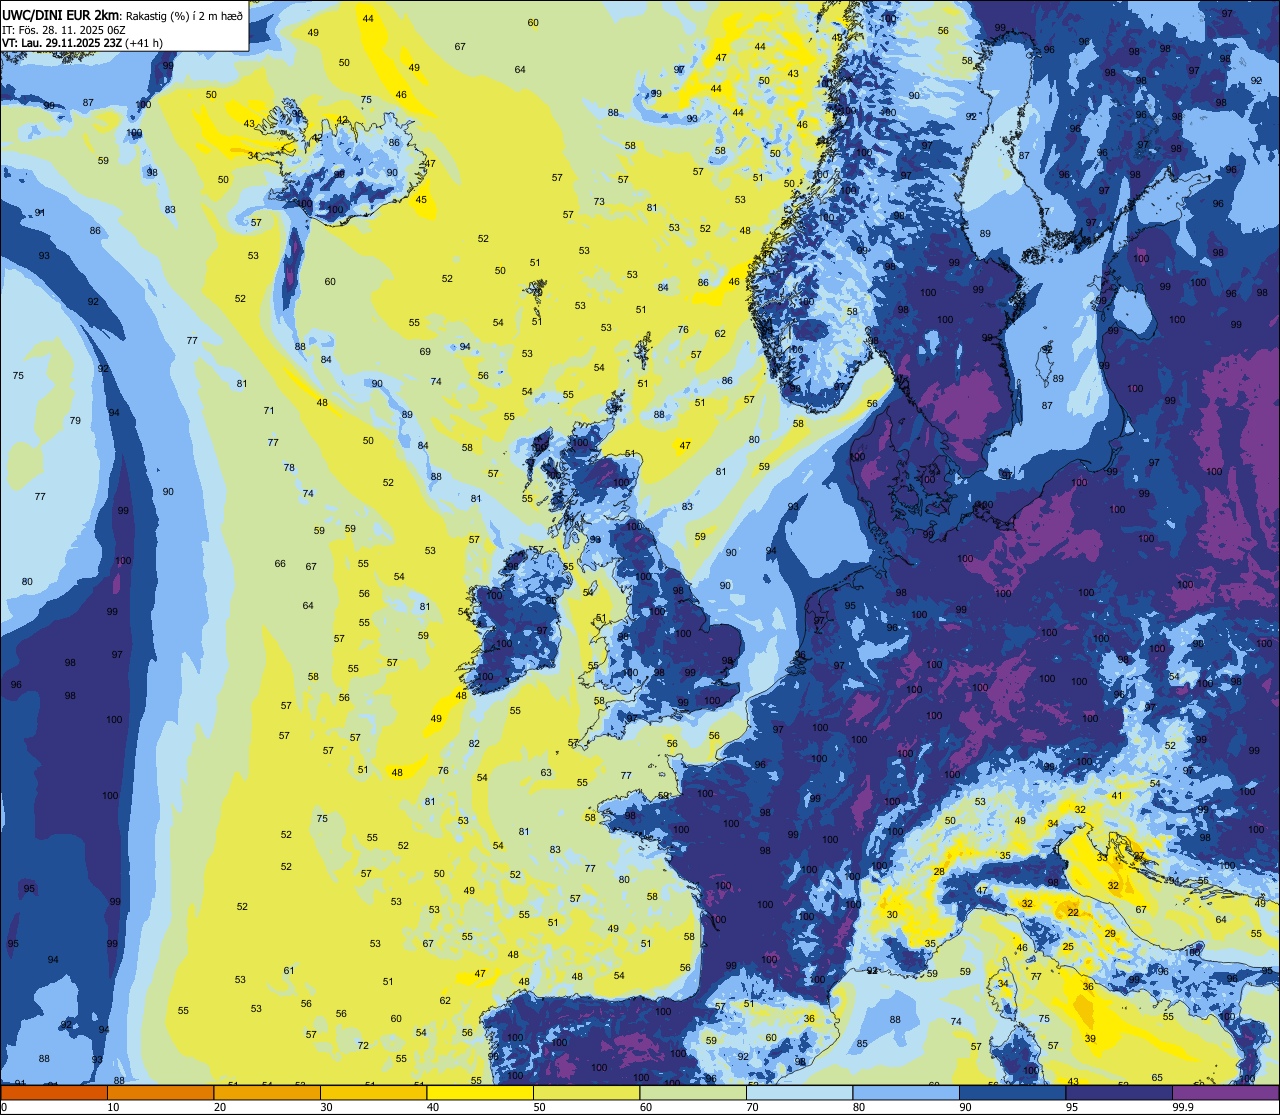Click the legend segment between 80 and 90
The height and width of the screenshot is (1115, 1280).
point(906,1092)
